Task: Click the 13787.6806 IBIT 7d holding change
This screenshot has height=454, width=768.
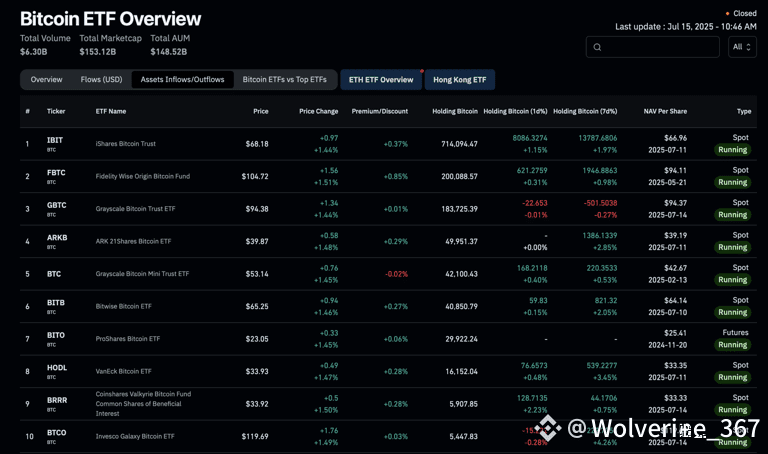Action: point(598,138)
